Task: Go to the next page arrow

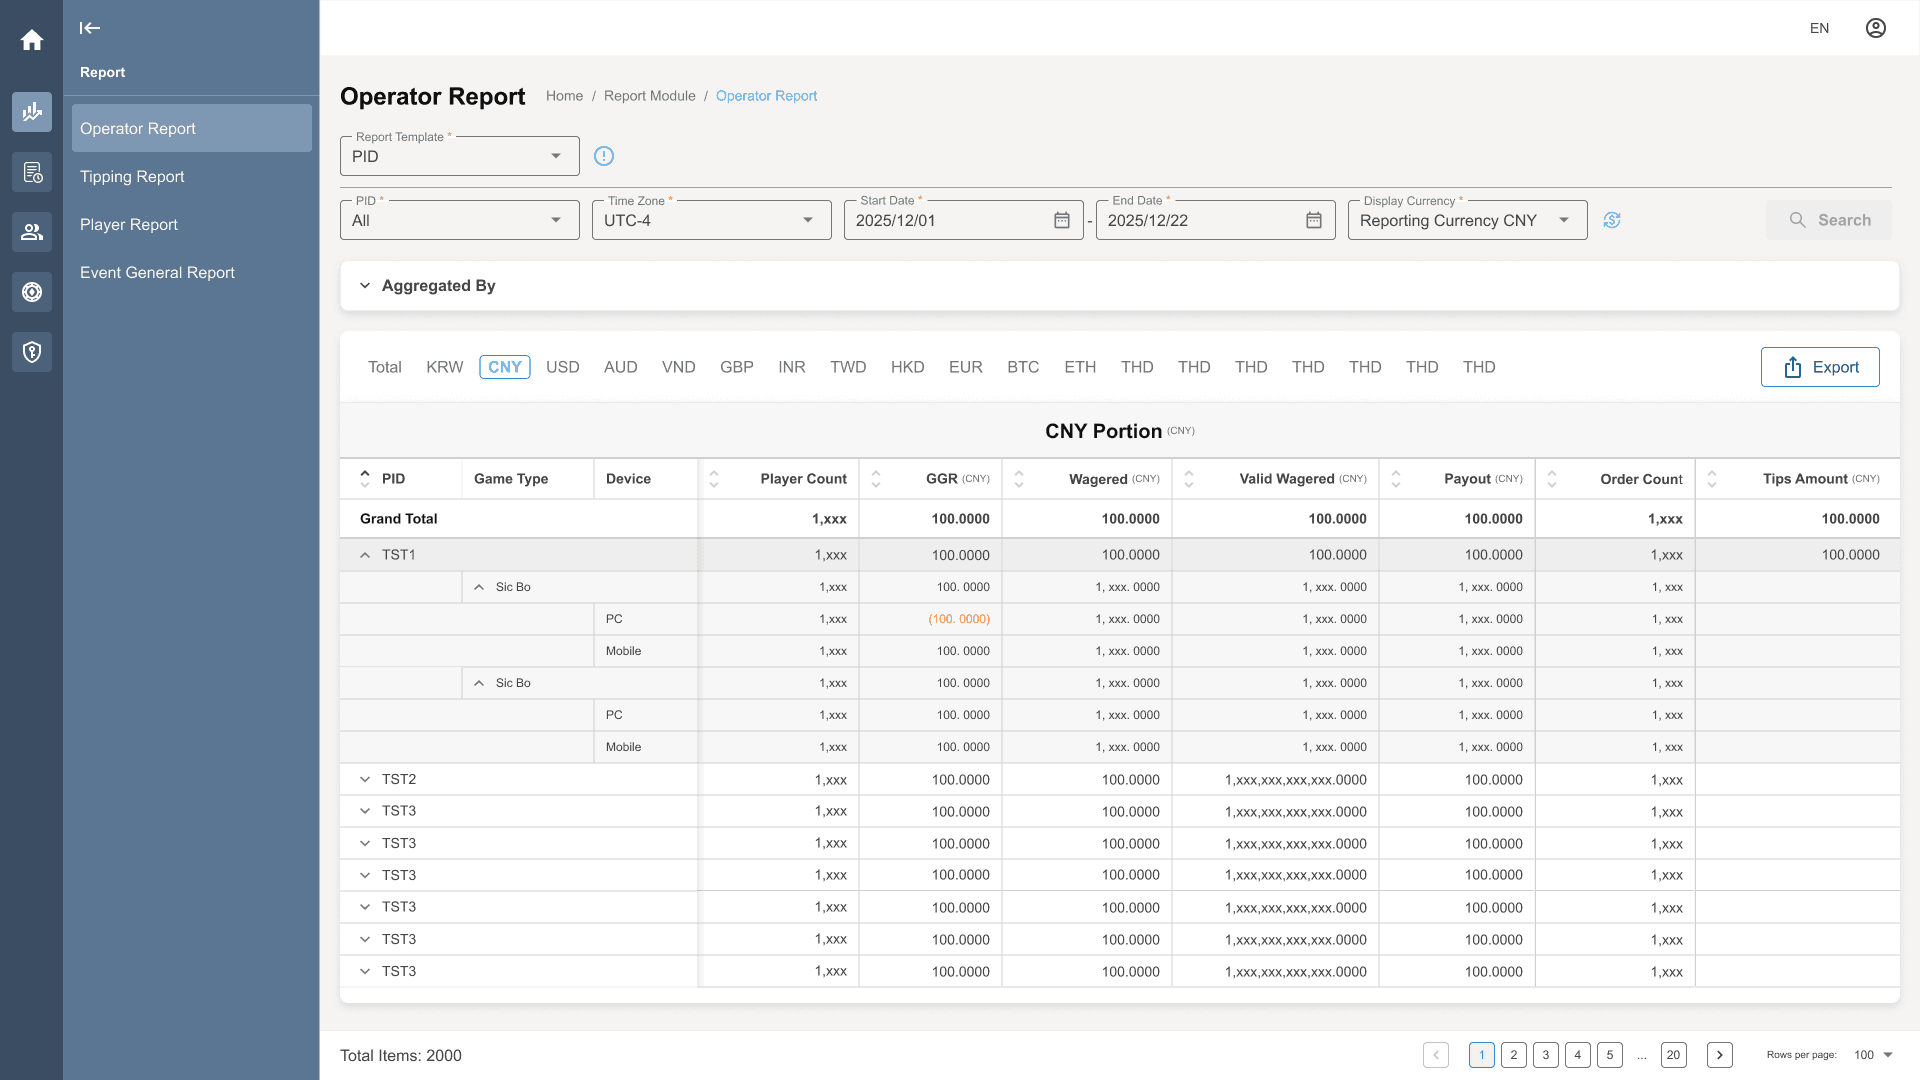Action: [x=1720, y=1055]
